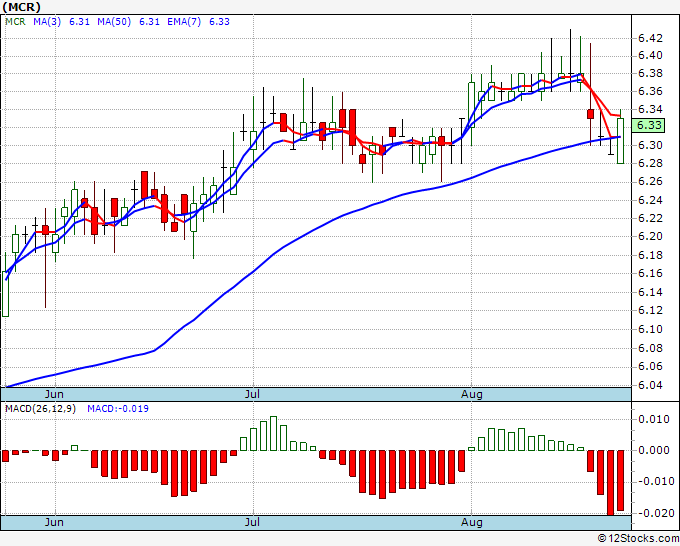
Task: Click the 6.40 price axis label
Action: 650,56
